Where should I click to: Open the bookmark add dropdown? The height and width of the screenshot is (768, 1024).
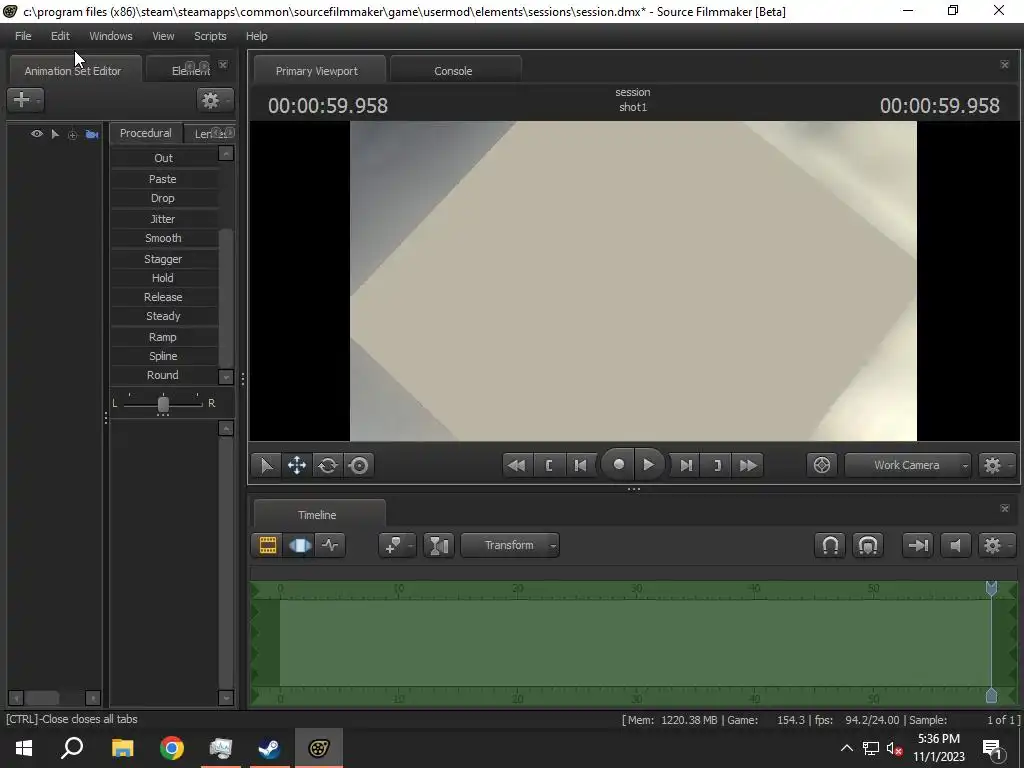click(x=397, y=545)
